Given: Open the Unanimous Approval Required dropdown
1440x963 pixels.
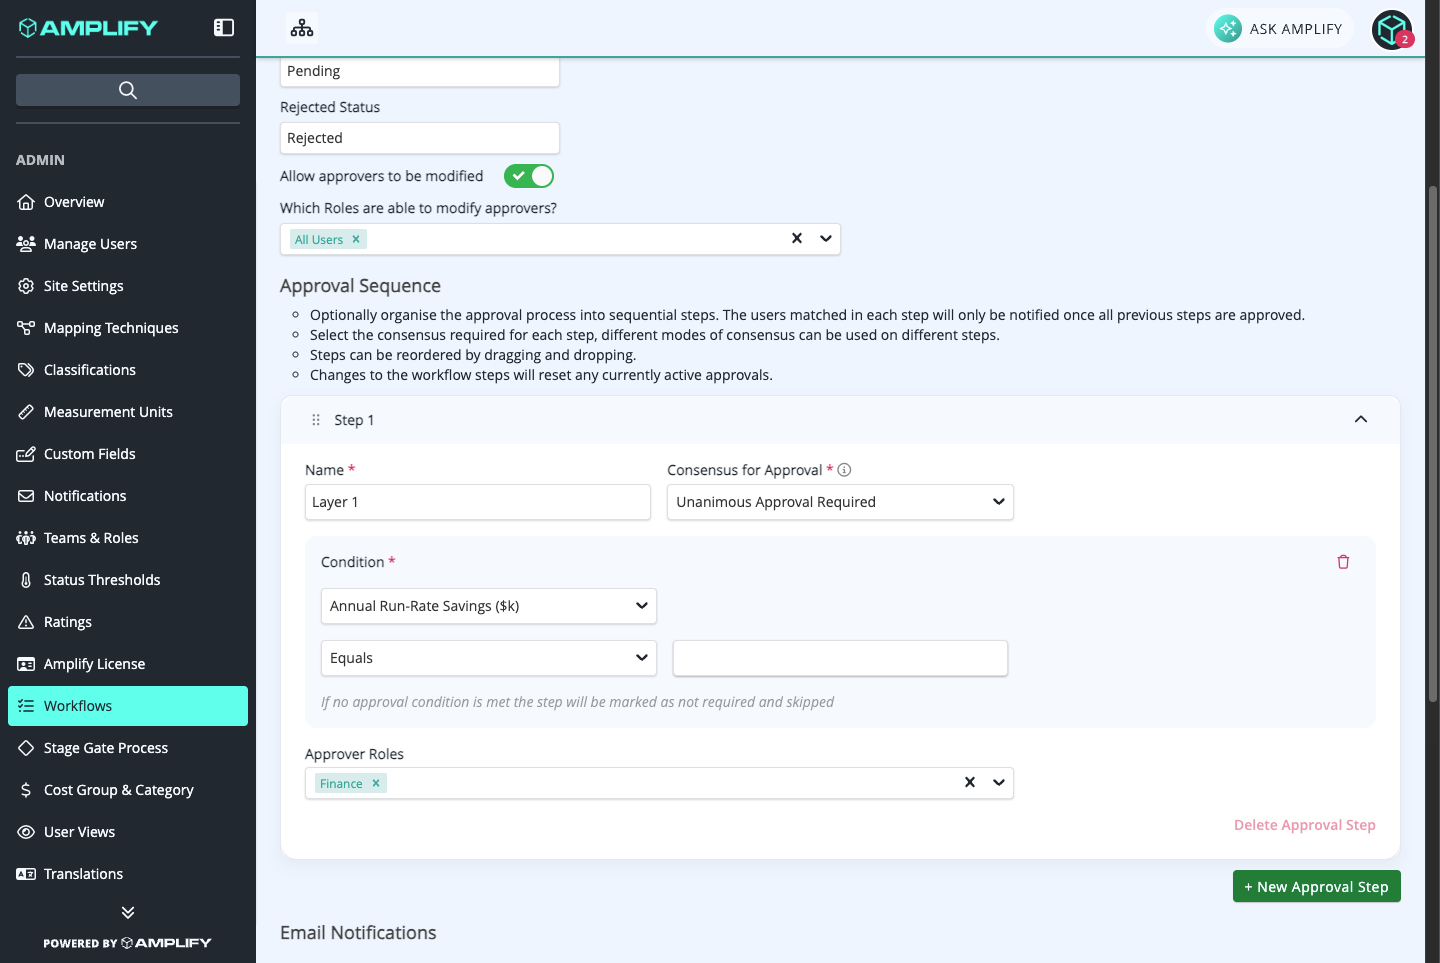Looking at the screenshot, I should [840, 502].
